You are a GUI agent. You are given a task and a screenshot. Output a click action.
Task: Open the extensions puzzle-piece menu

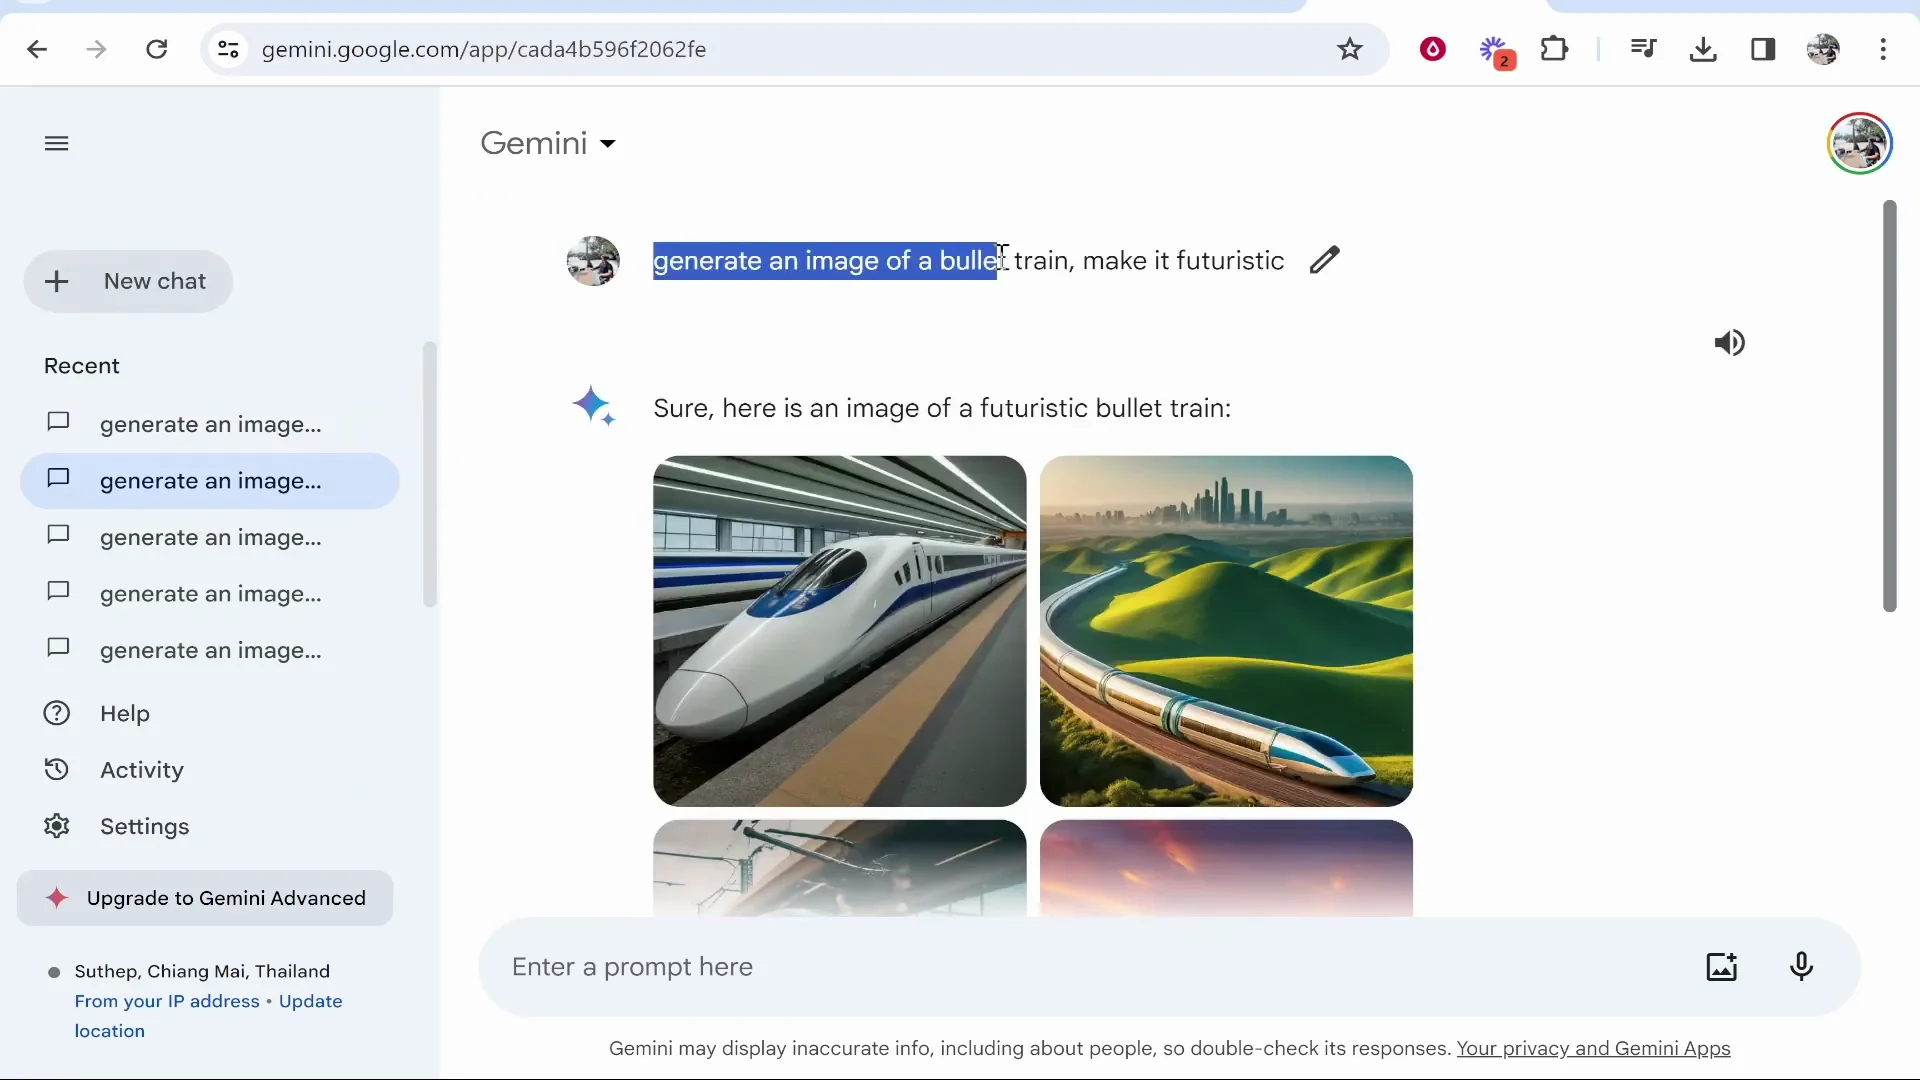click(x=1556, y=49)
